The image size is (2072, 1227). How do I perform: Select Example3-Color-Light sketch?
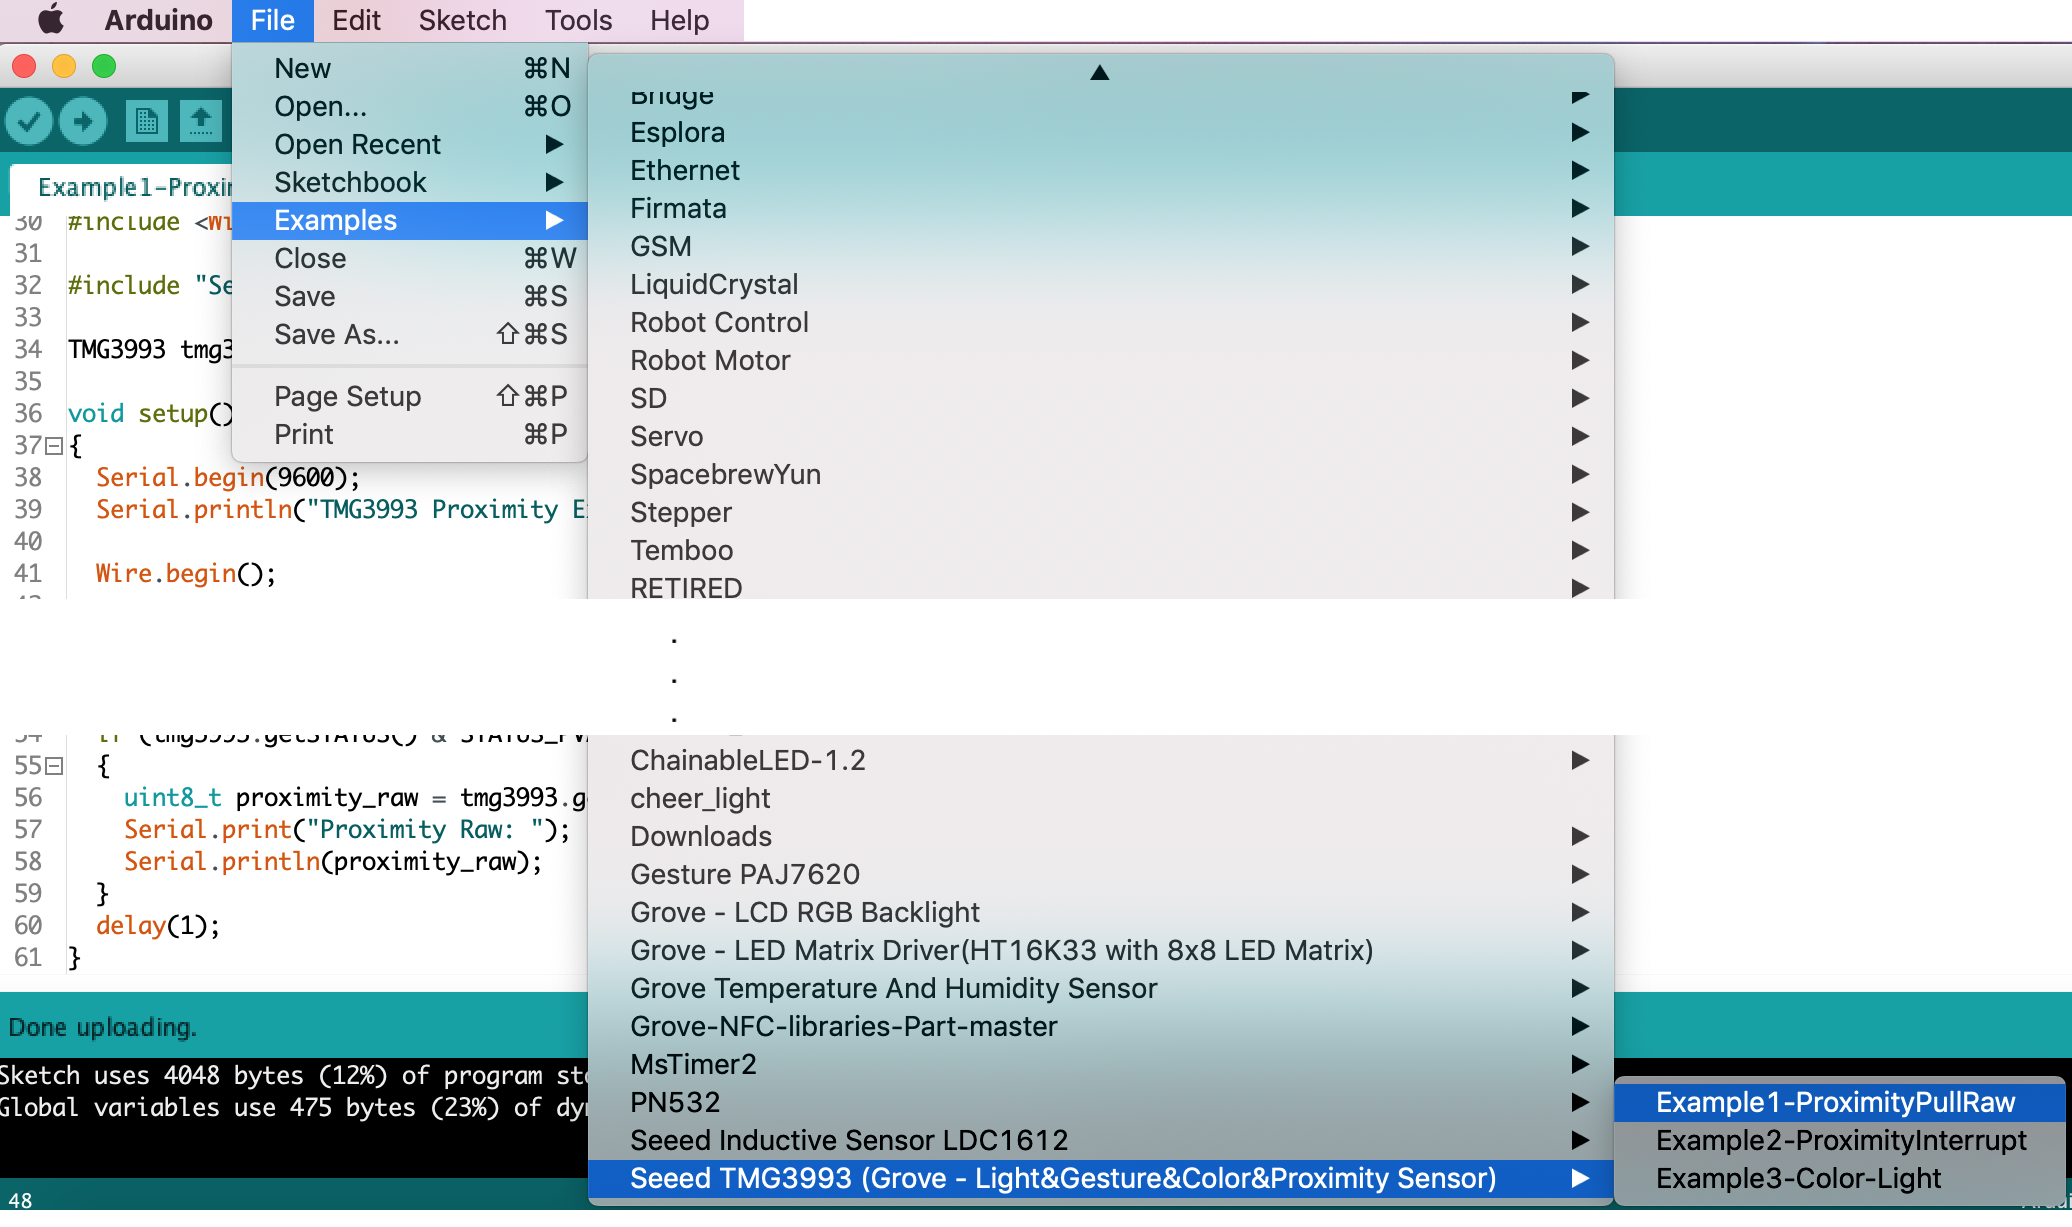pyautogui.click(x=1798, y=1178)
